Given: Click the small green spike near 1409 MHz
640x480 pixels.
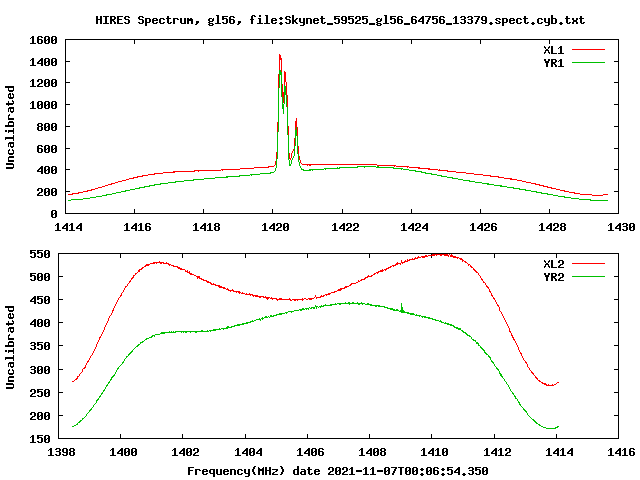Looking at the screenshot, I should click(x=402, y=306).
